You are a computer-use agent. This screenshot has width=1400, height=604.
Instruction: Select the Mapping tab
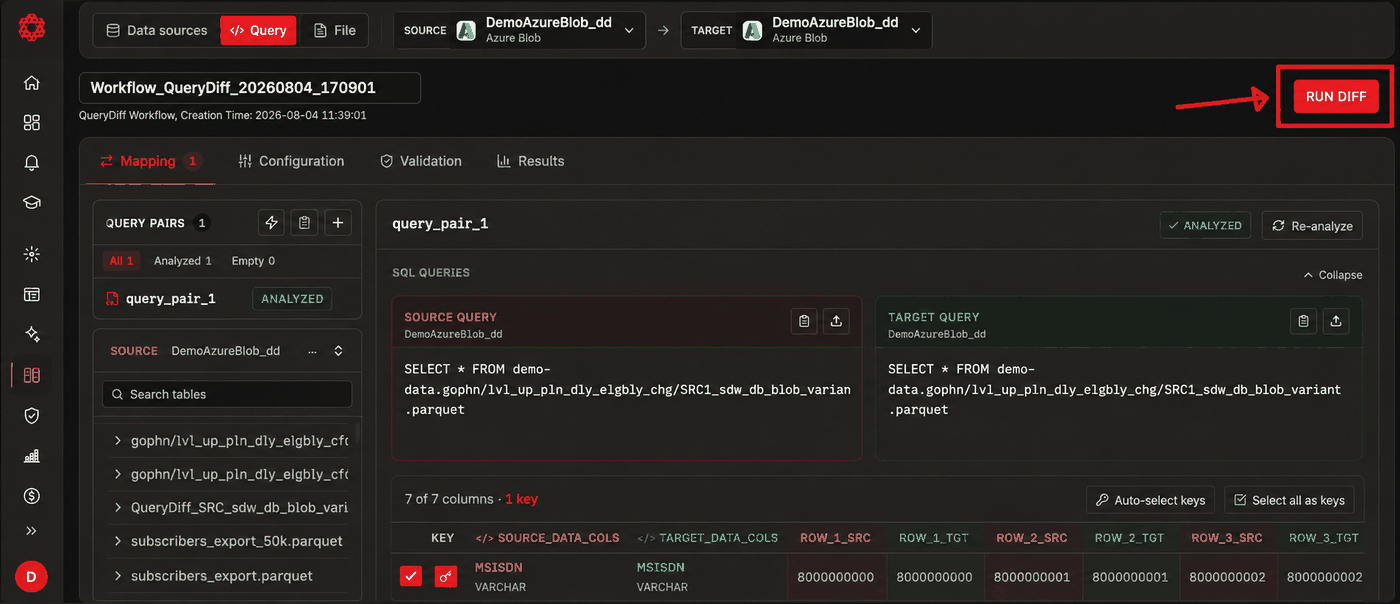tap(150, 161)
